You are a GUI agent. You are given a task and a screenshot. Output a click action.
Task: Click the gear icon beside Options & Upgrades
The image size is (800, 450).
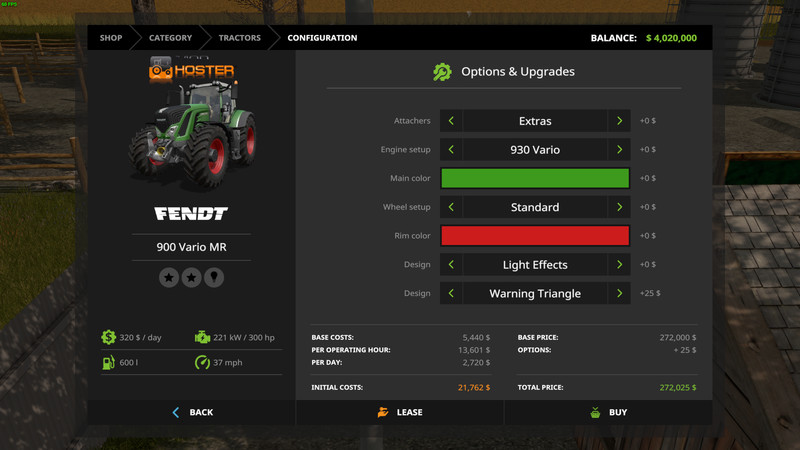(442, 72)
